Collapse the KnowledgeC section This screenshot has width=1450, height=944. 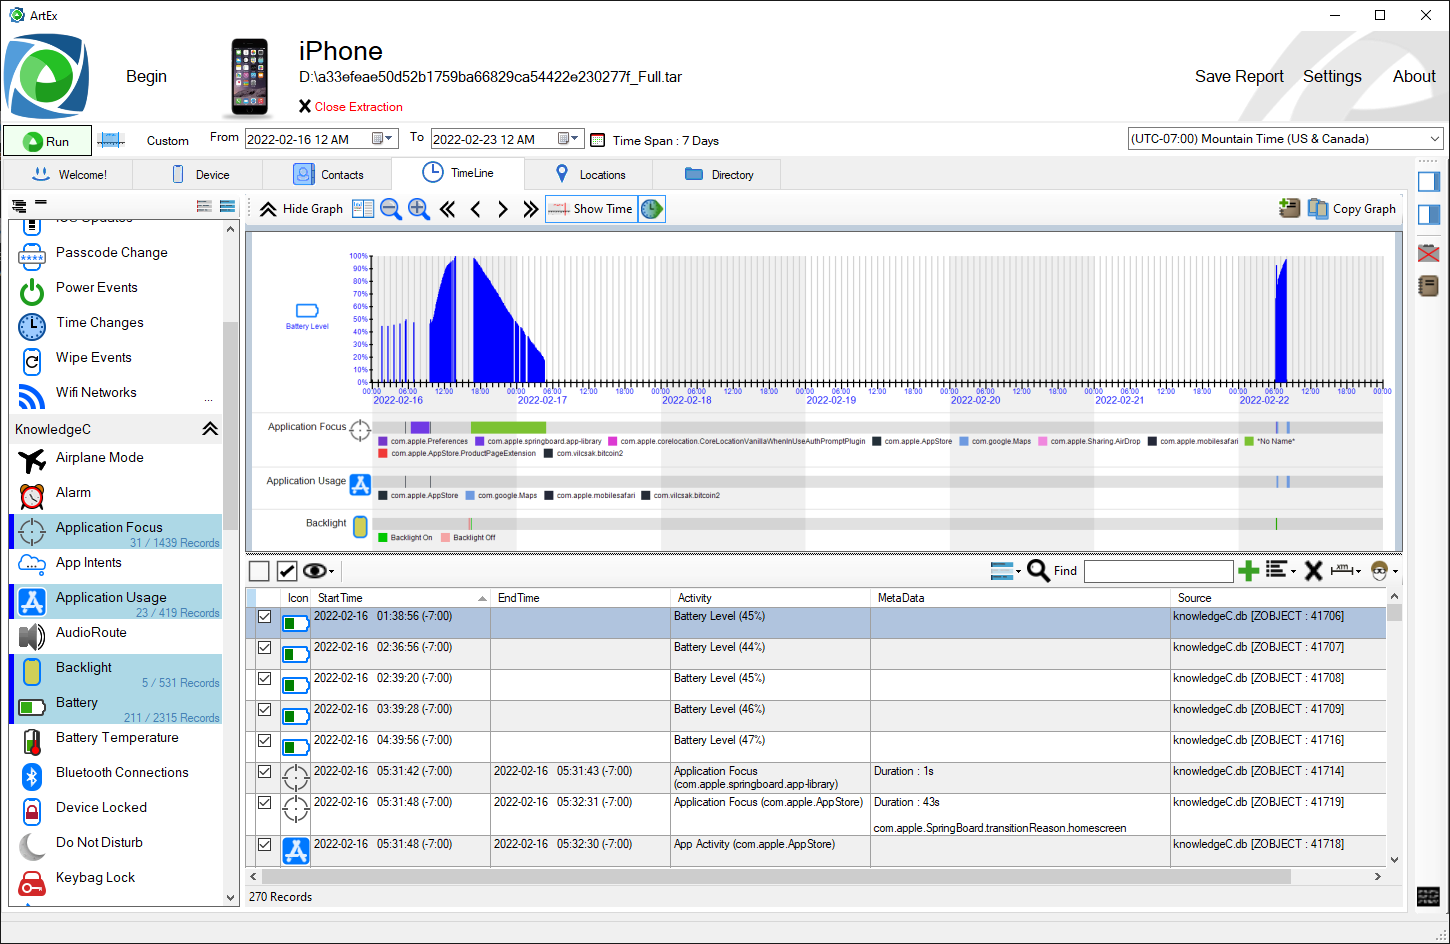[210, 429]
